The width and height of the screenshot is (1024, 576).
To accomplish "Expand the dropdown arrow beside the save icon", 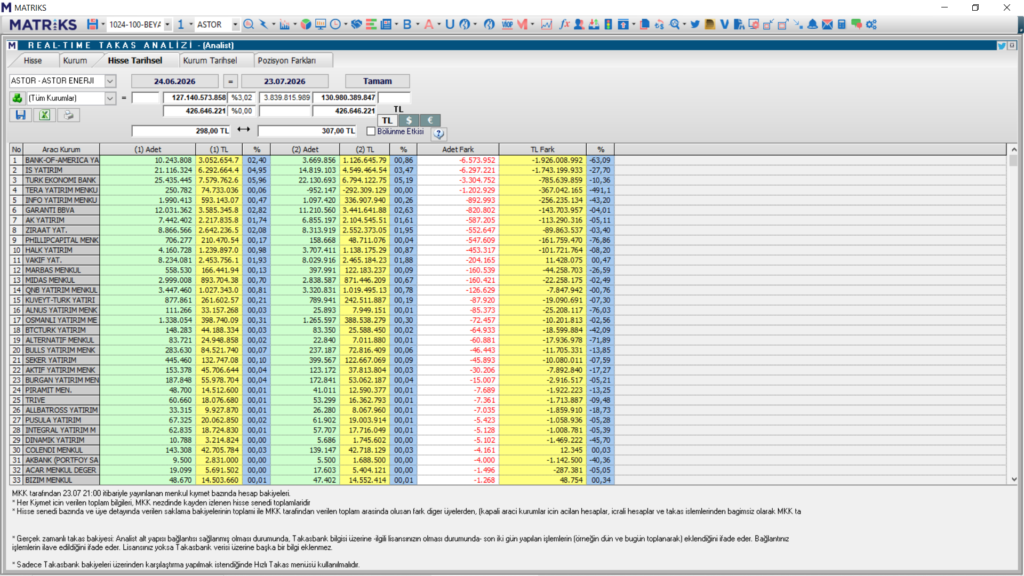I will pyautogui.click(x=103, y=25).
